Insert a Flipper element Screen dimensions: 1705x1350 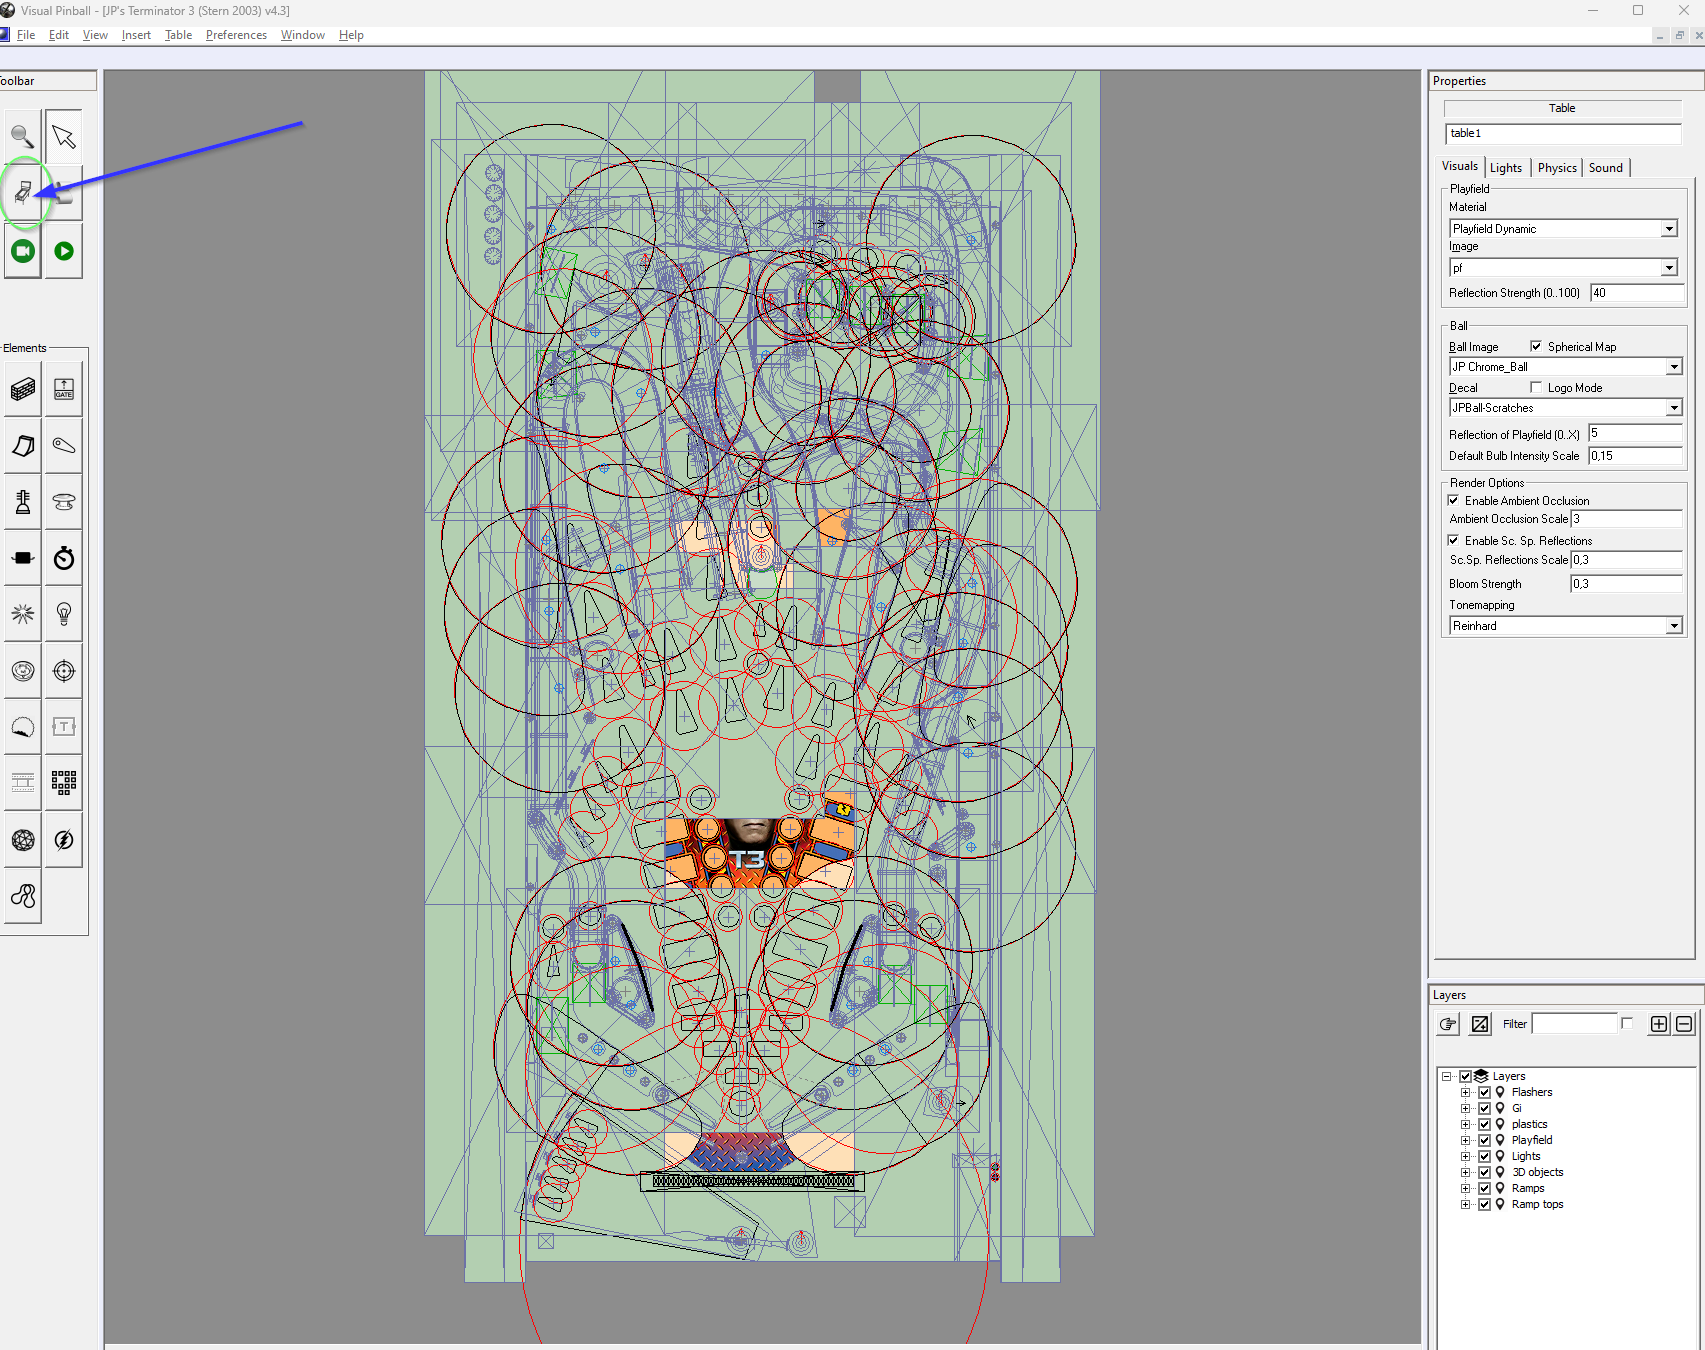64,446
